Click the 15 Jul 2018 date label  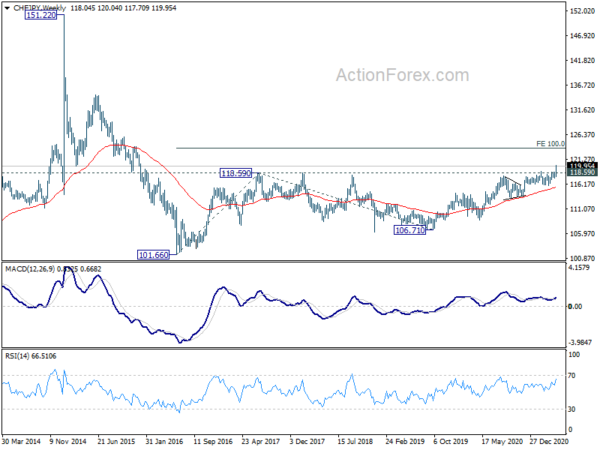[355, 442]
